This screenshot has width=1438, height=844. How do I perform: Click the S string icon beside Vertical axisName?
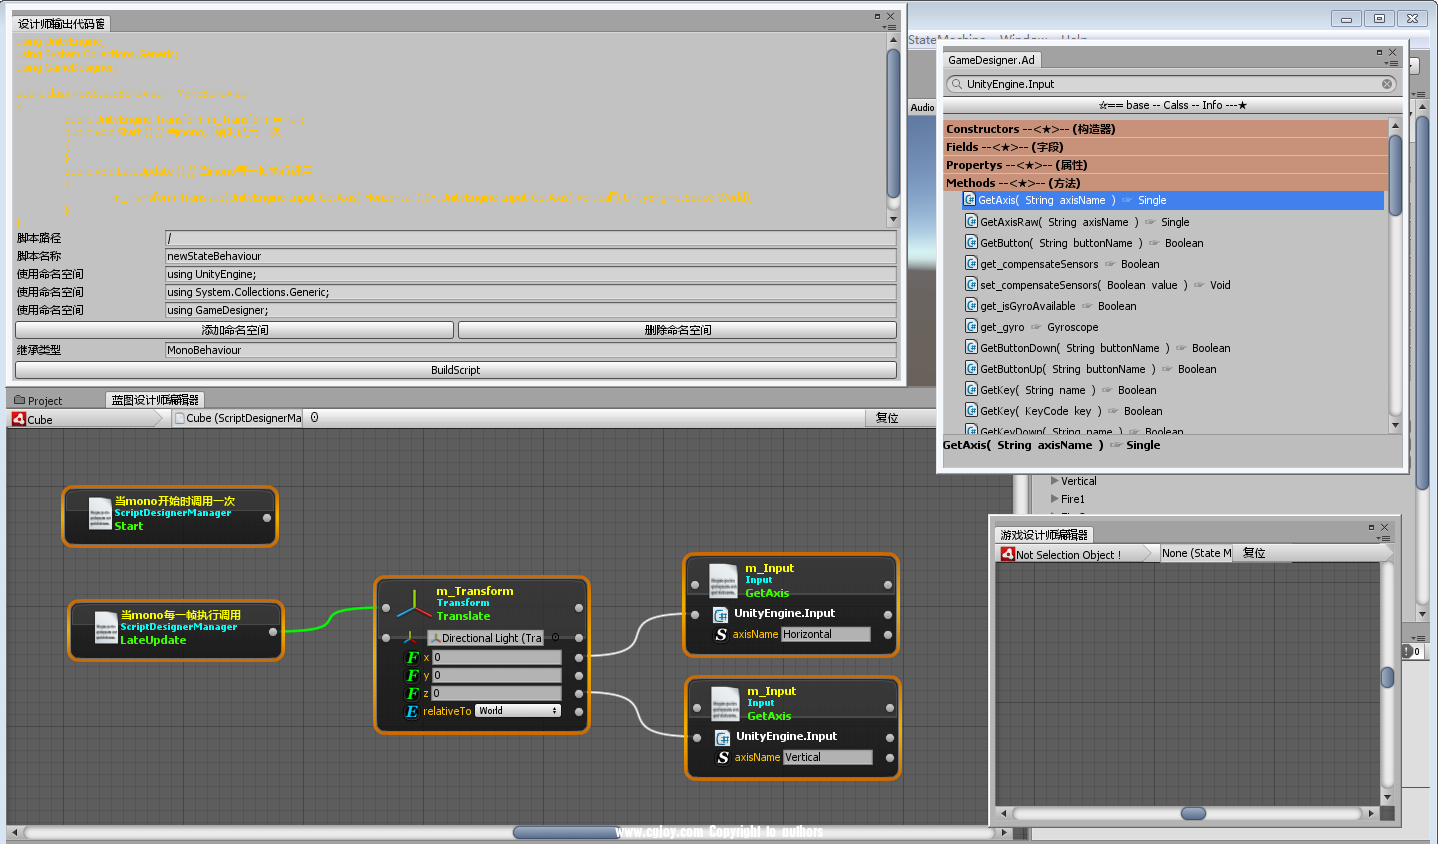(x=723, y=757)
